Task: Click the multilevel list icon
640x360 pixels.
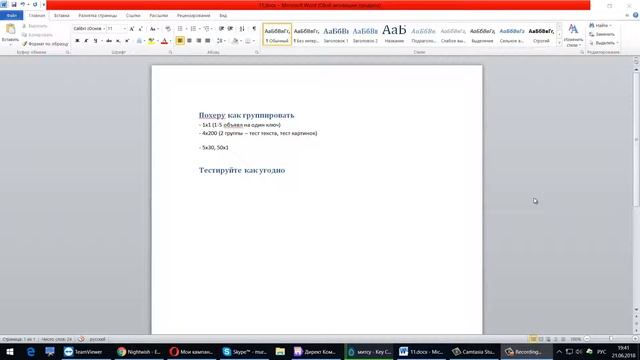Action: click(x=206, y=29)
